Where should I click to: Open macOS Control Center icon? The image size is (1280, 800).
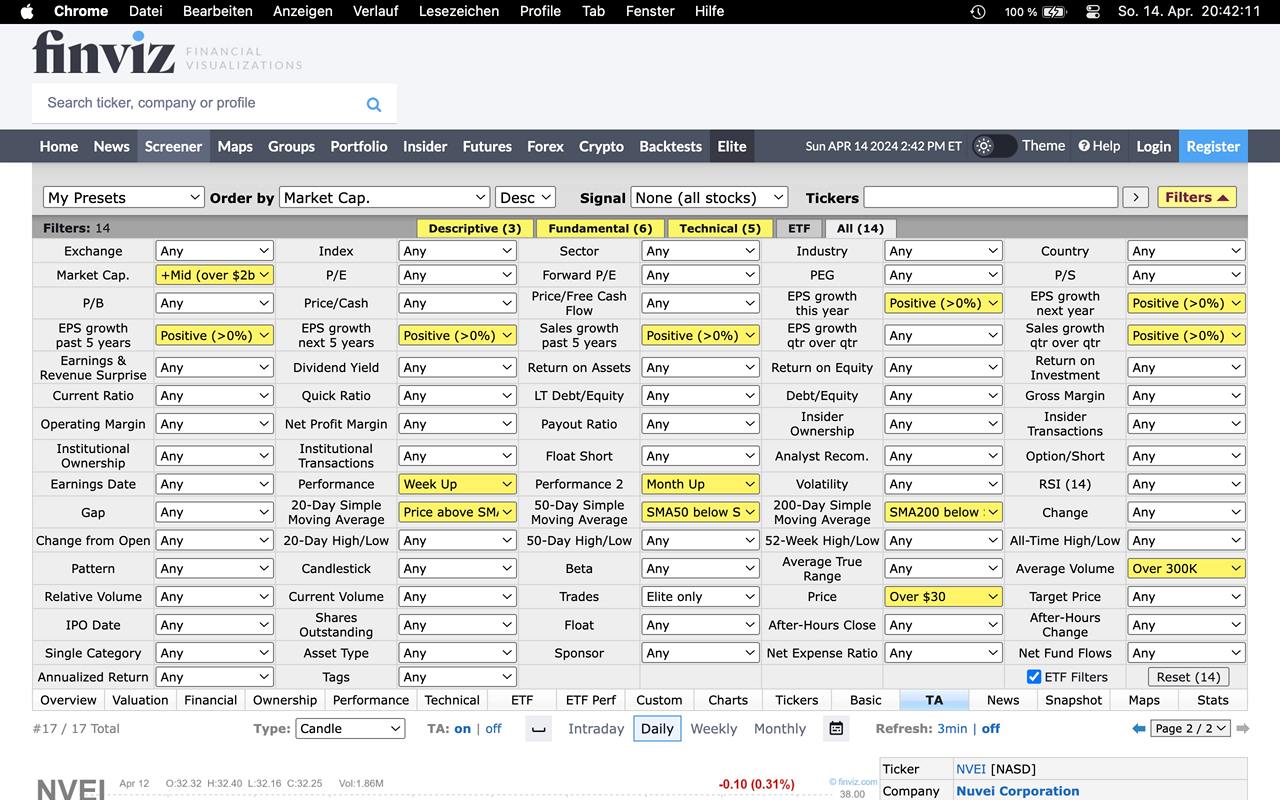click(1092, 12)
